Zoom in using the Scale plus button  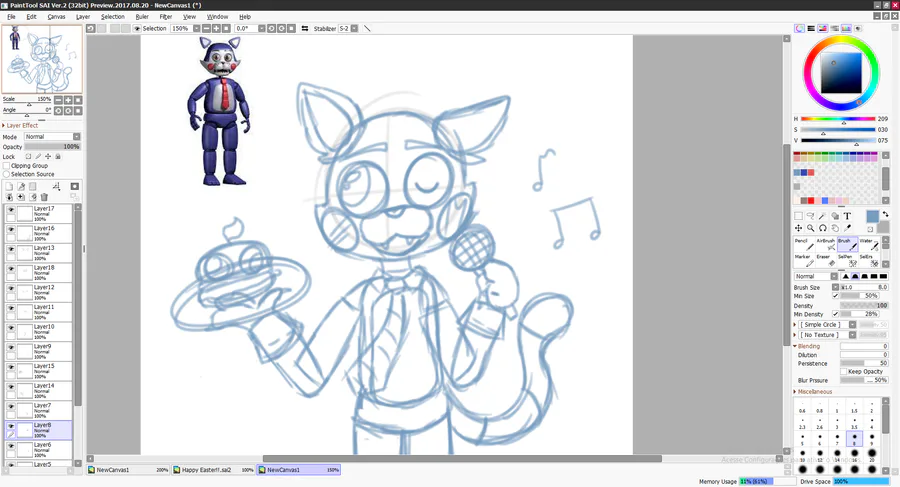(x=68, y=100)
